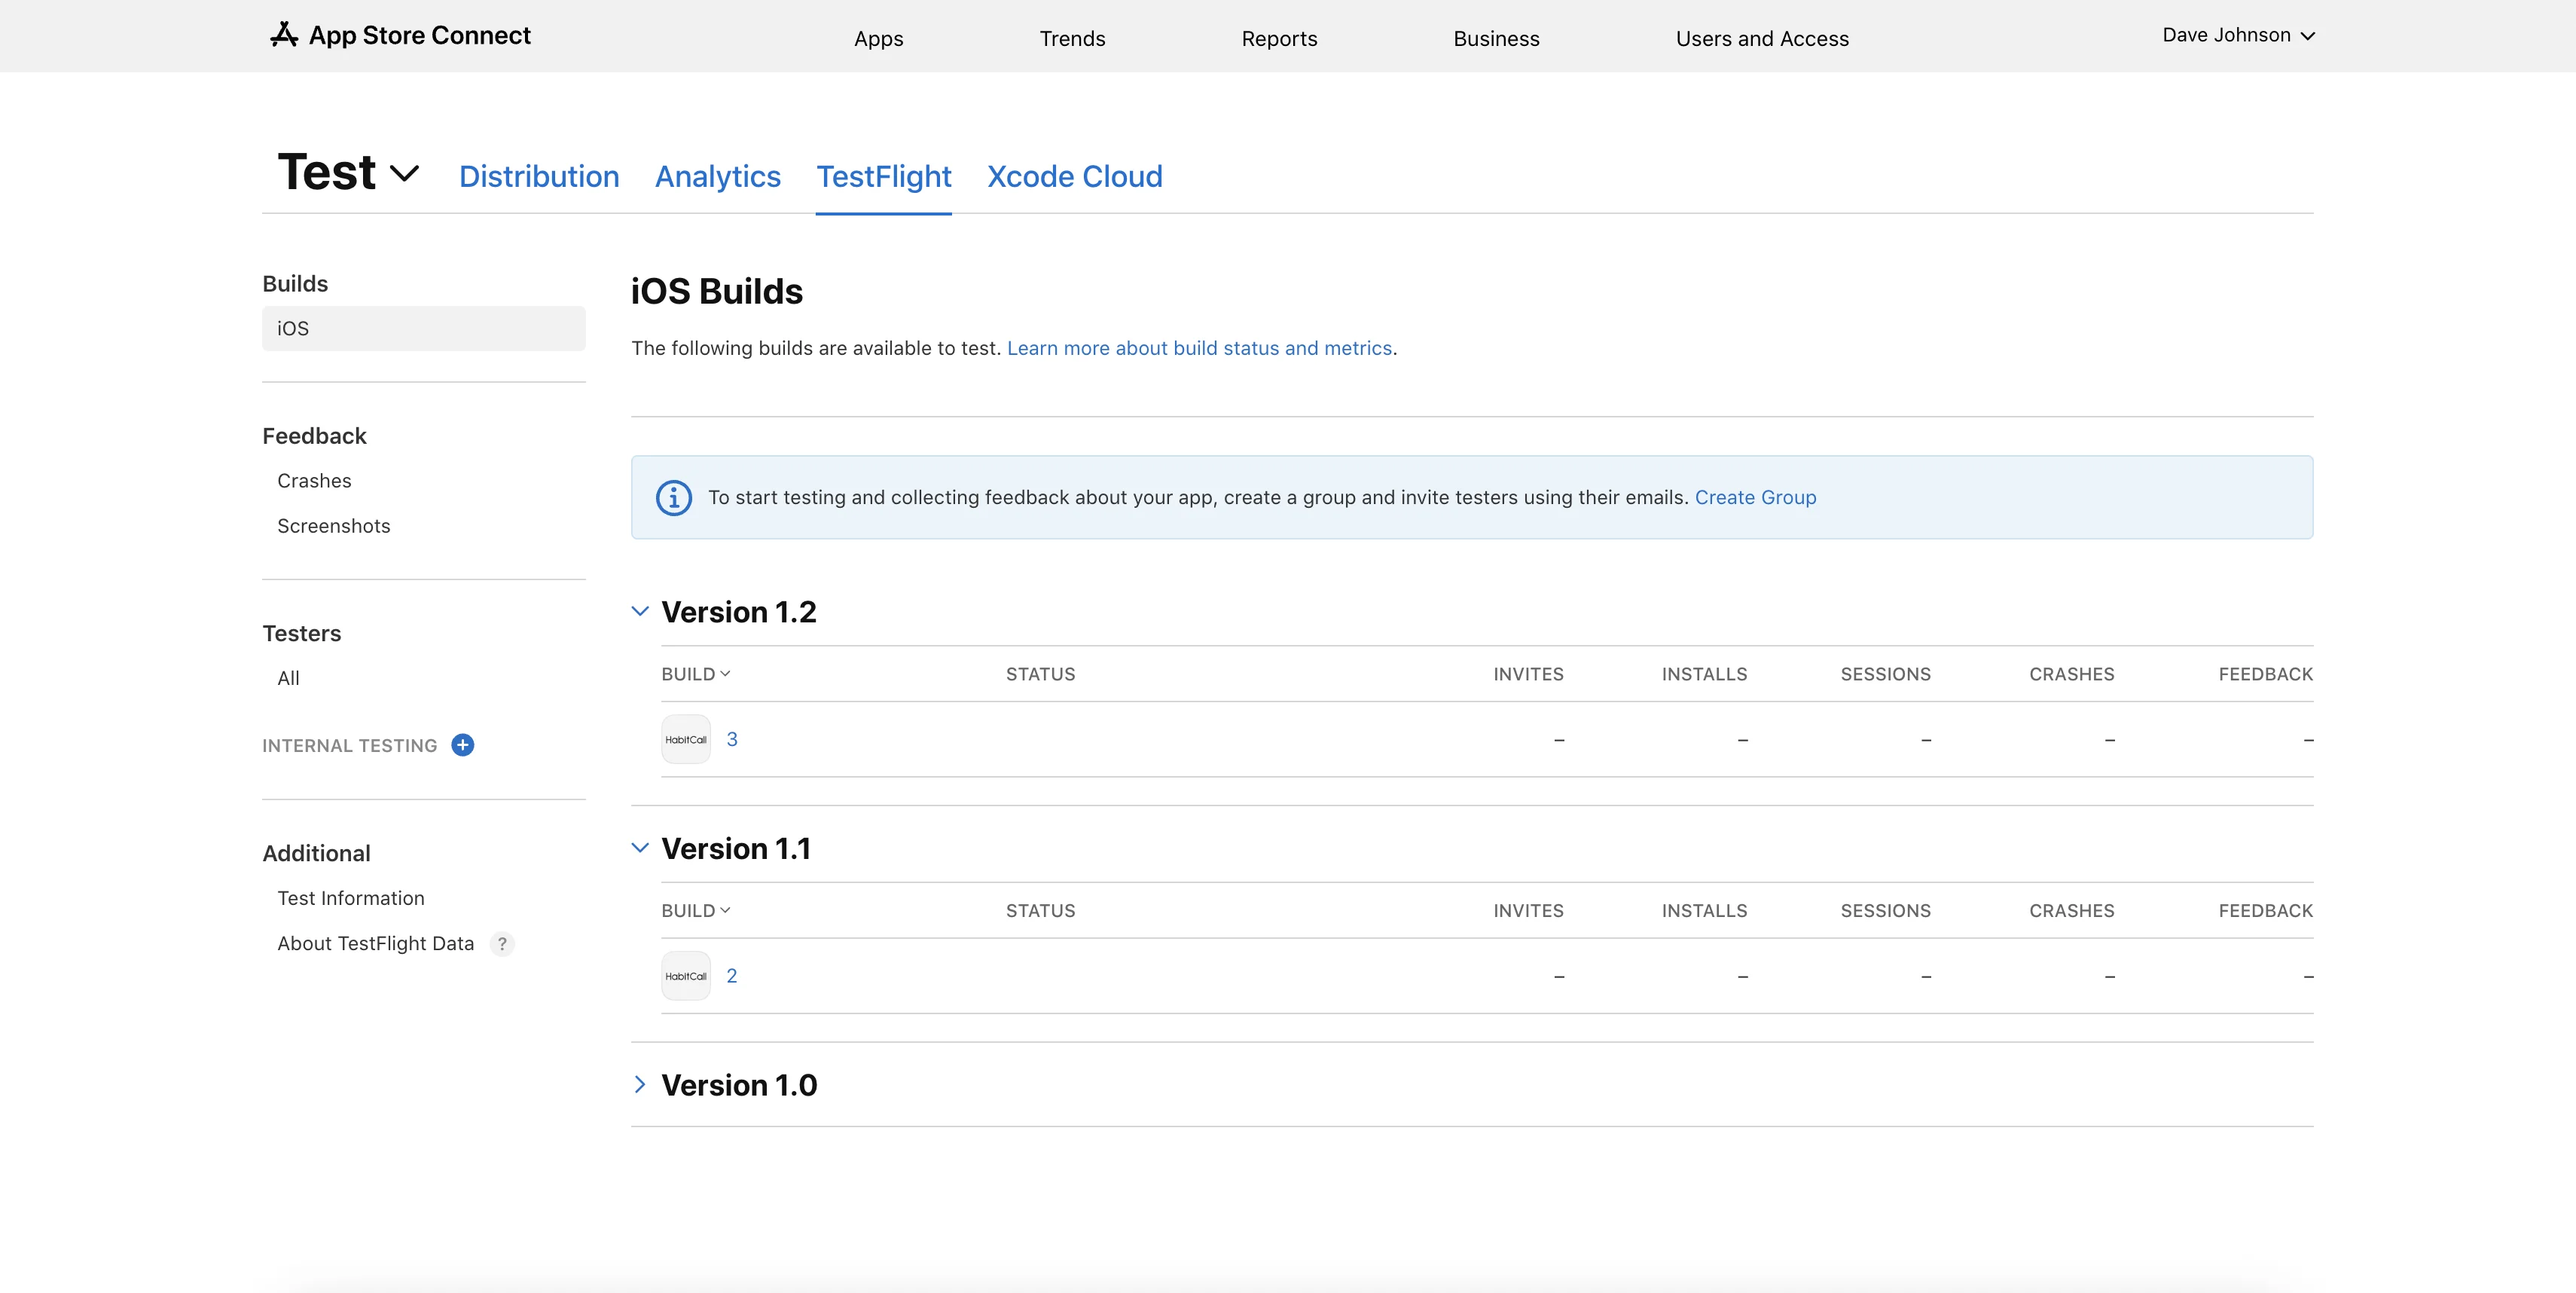
Task: Click SESSIONS column header in Version 1.2
Action: coord(1886,674)
